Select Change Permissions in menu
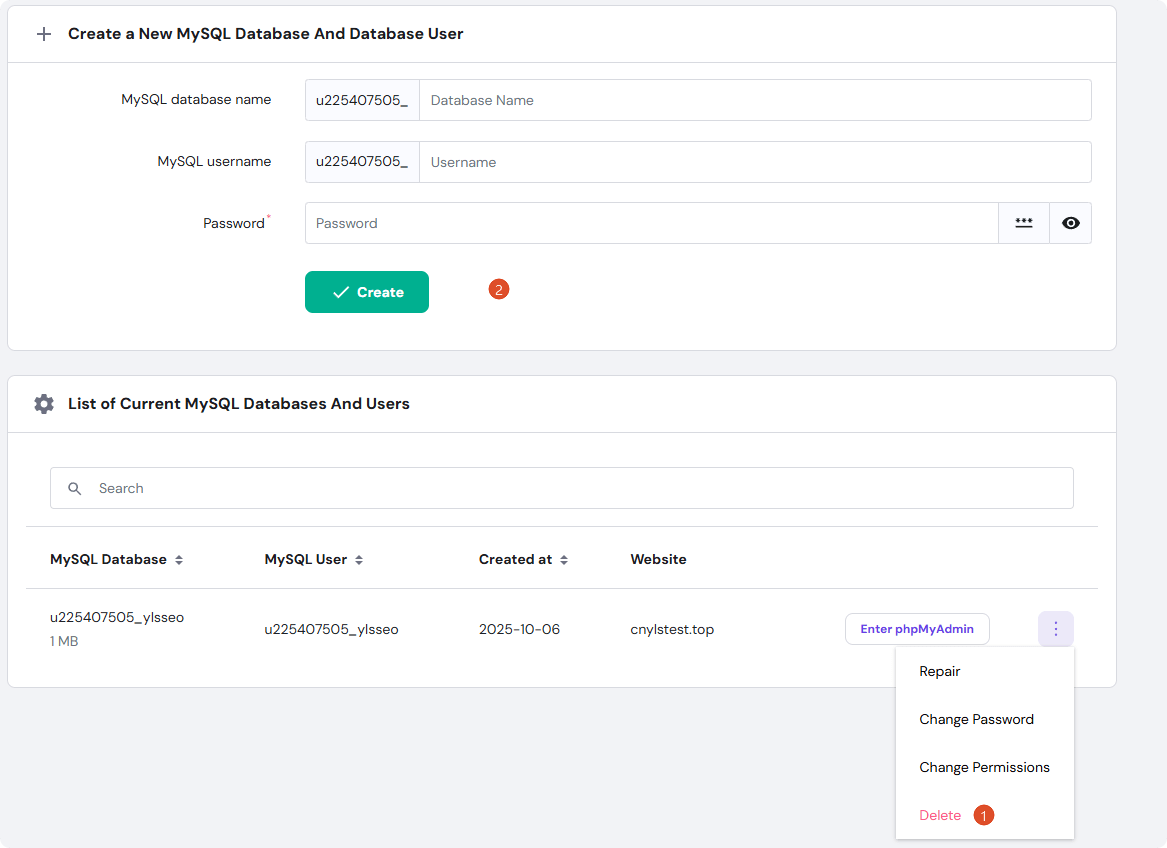Image resolution: width=1167 pixels, height=848 pixels. coord(984,767)
